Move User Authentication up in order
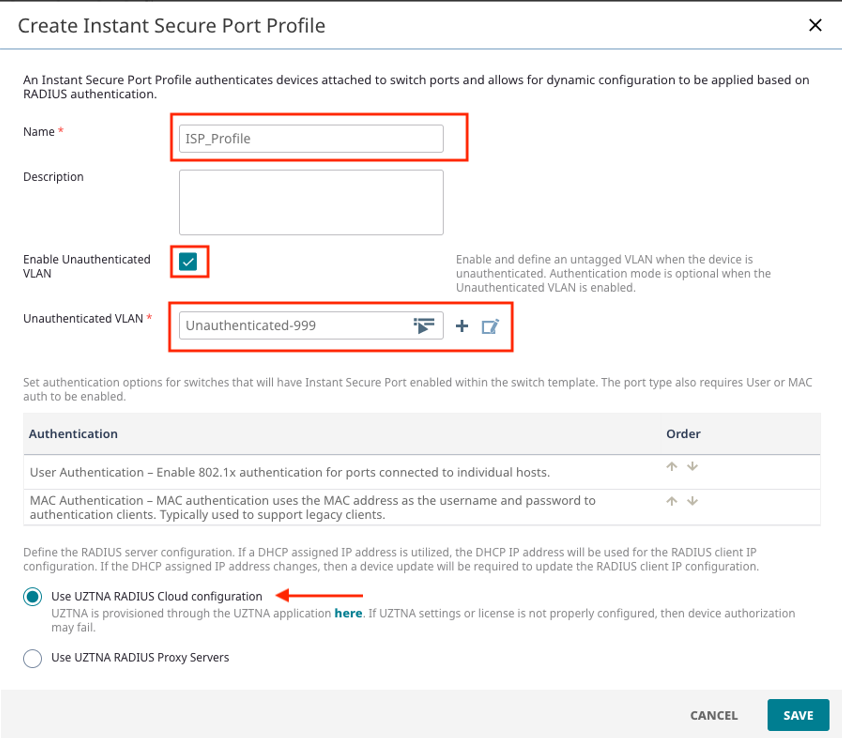This screenshot has width=842, height=738. [673, 465]
